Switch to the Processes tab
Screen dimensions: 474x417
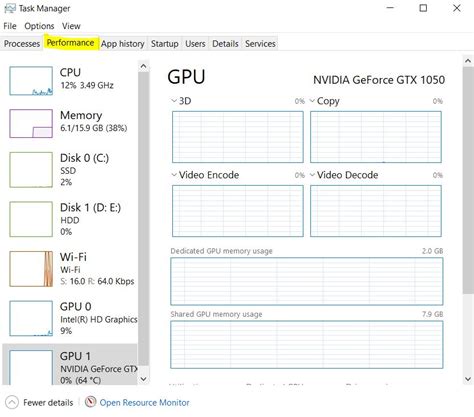coord(22,44)
